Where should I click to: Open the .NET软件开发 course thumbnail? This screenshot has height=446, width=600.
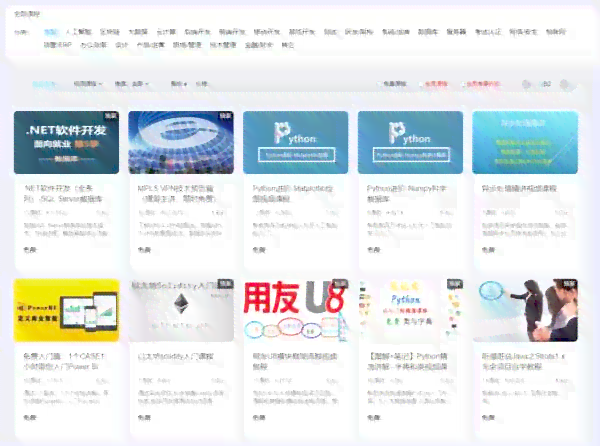click(67, 142)
